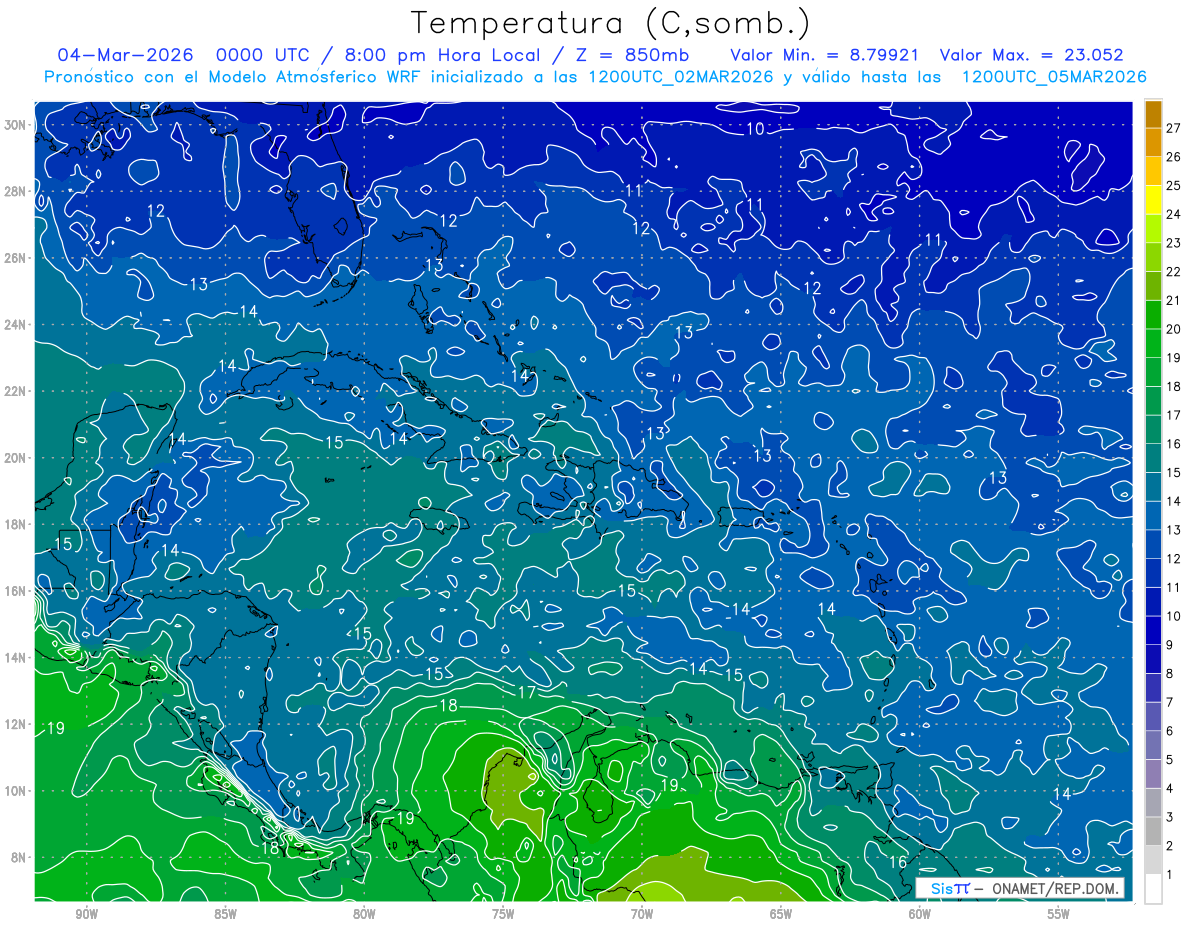
Task: Click the '12N' latitude axis label
Action: tap(14, 724)
